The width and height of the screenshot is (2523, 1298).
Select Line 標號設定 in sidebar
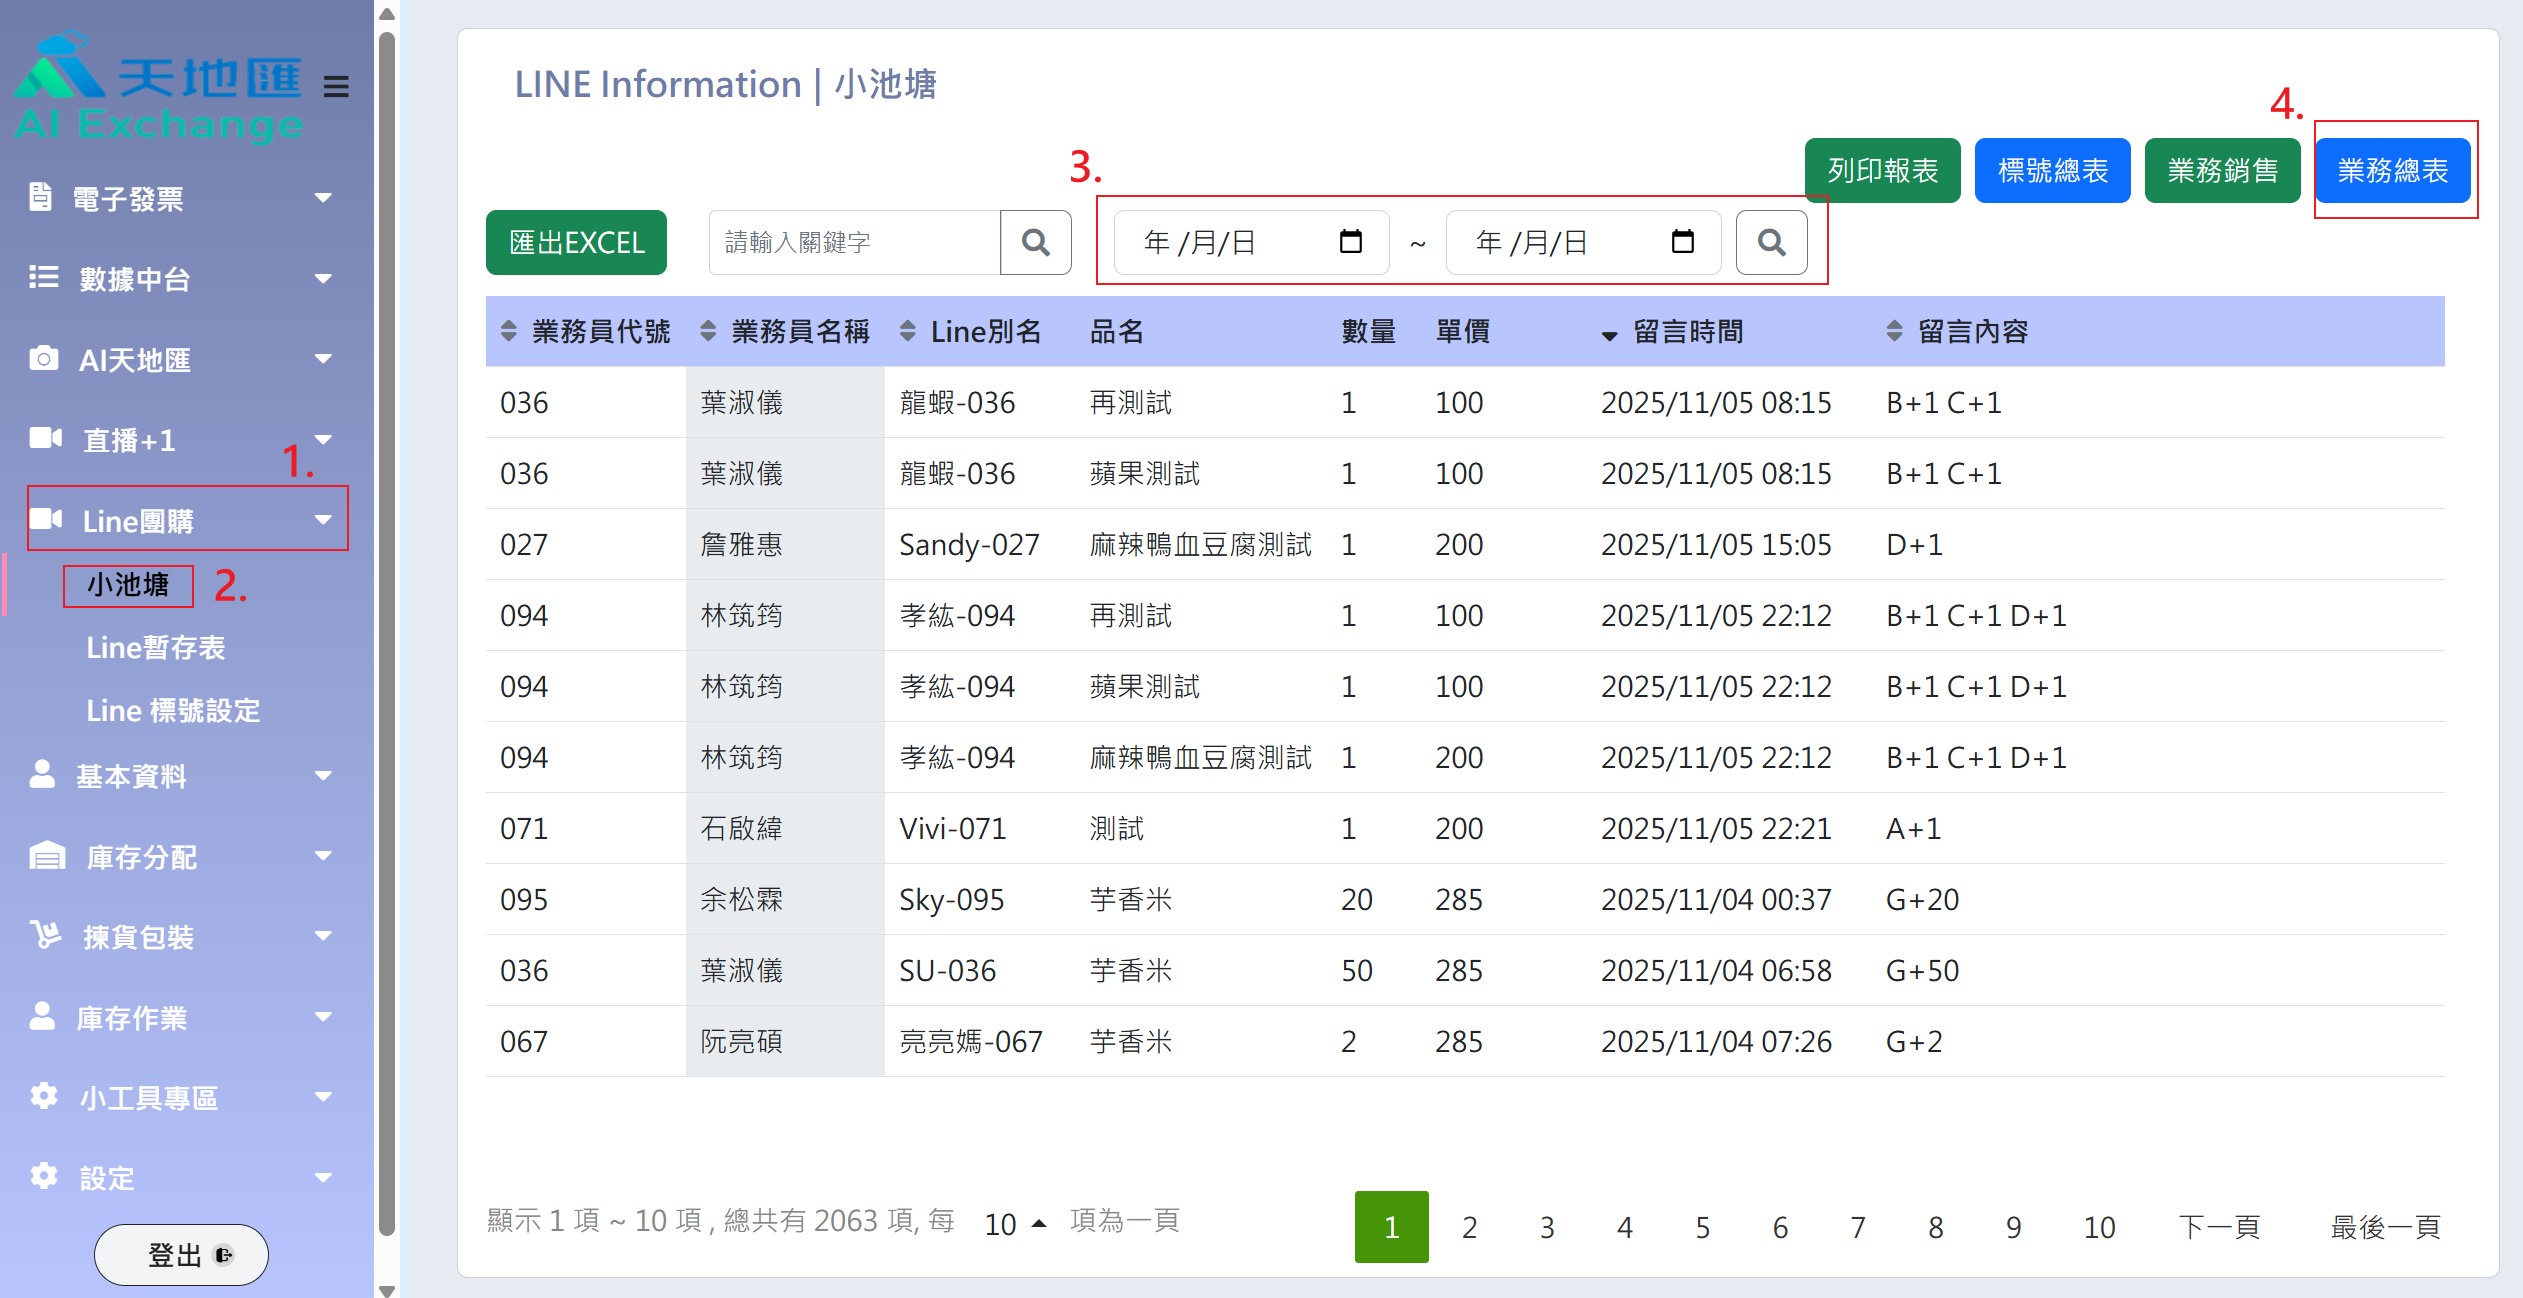coord(173,710)
